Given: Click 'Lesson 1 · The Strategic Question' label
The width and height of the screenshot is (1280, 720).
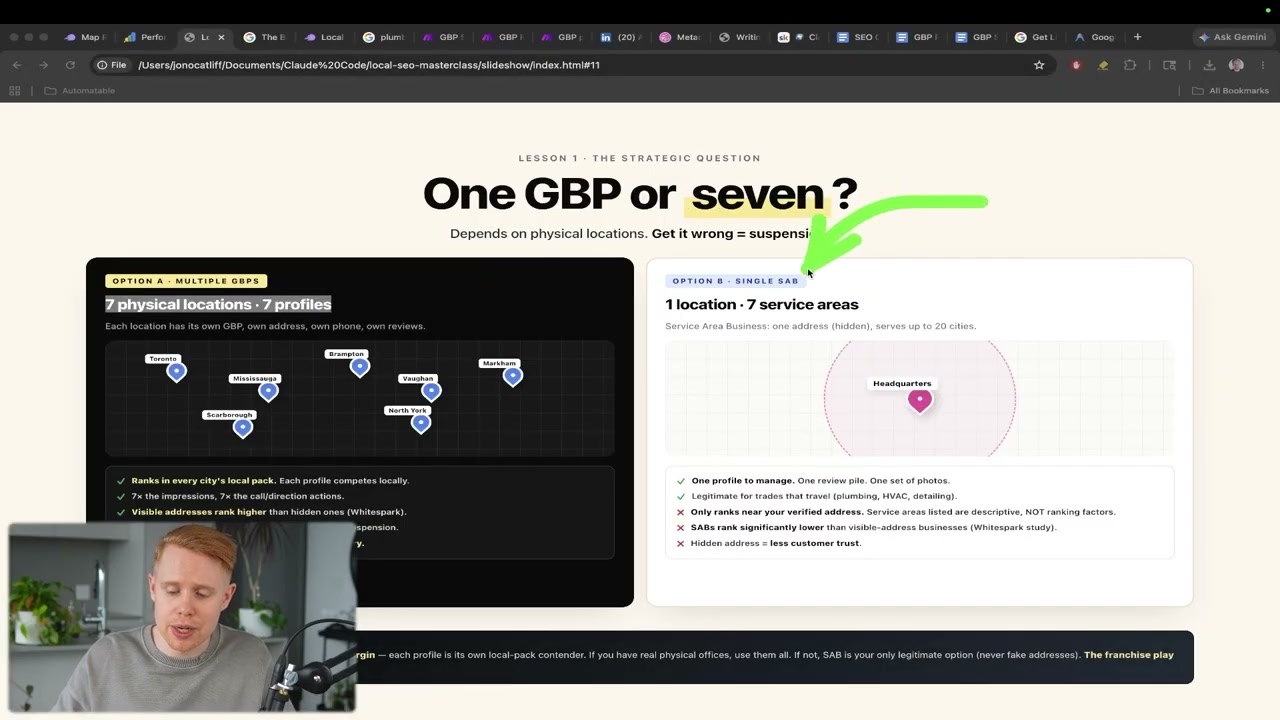Looking at the screenshot, I should tap(639, 158).
